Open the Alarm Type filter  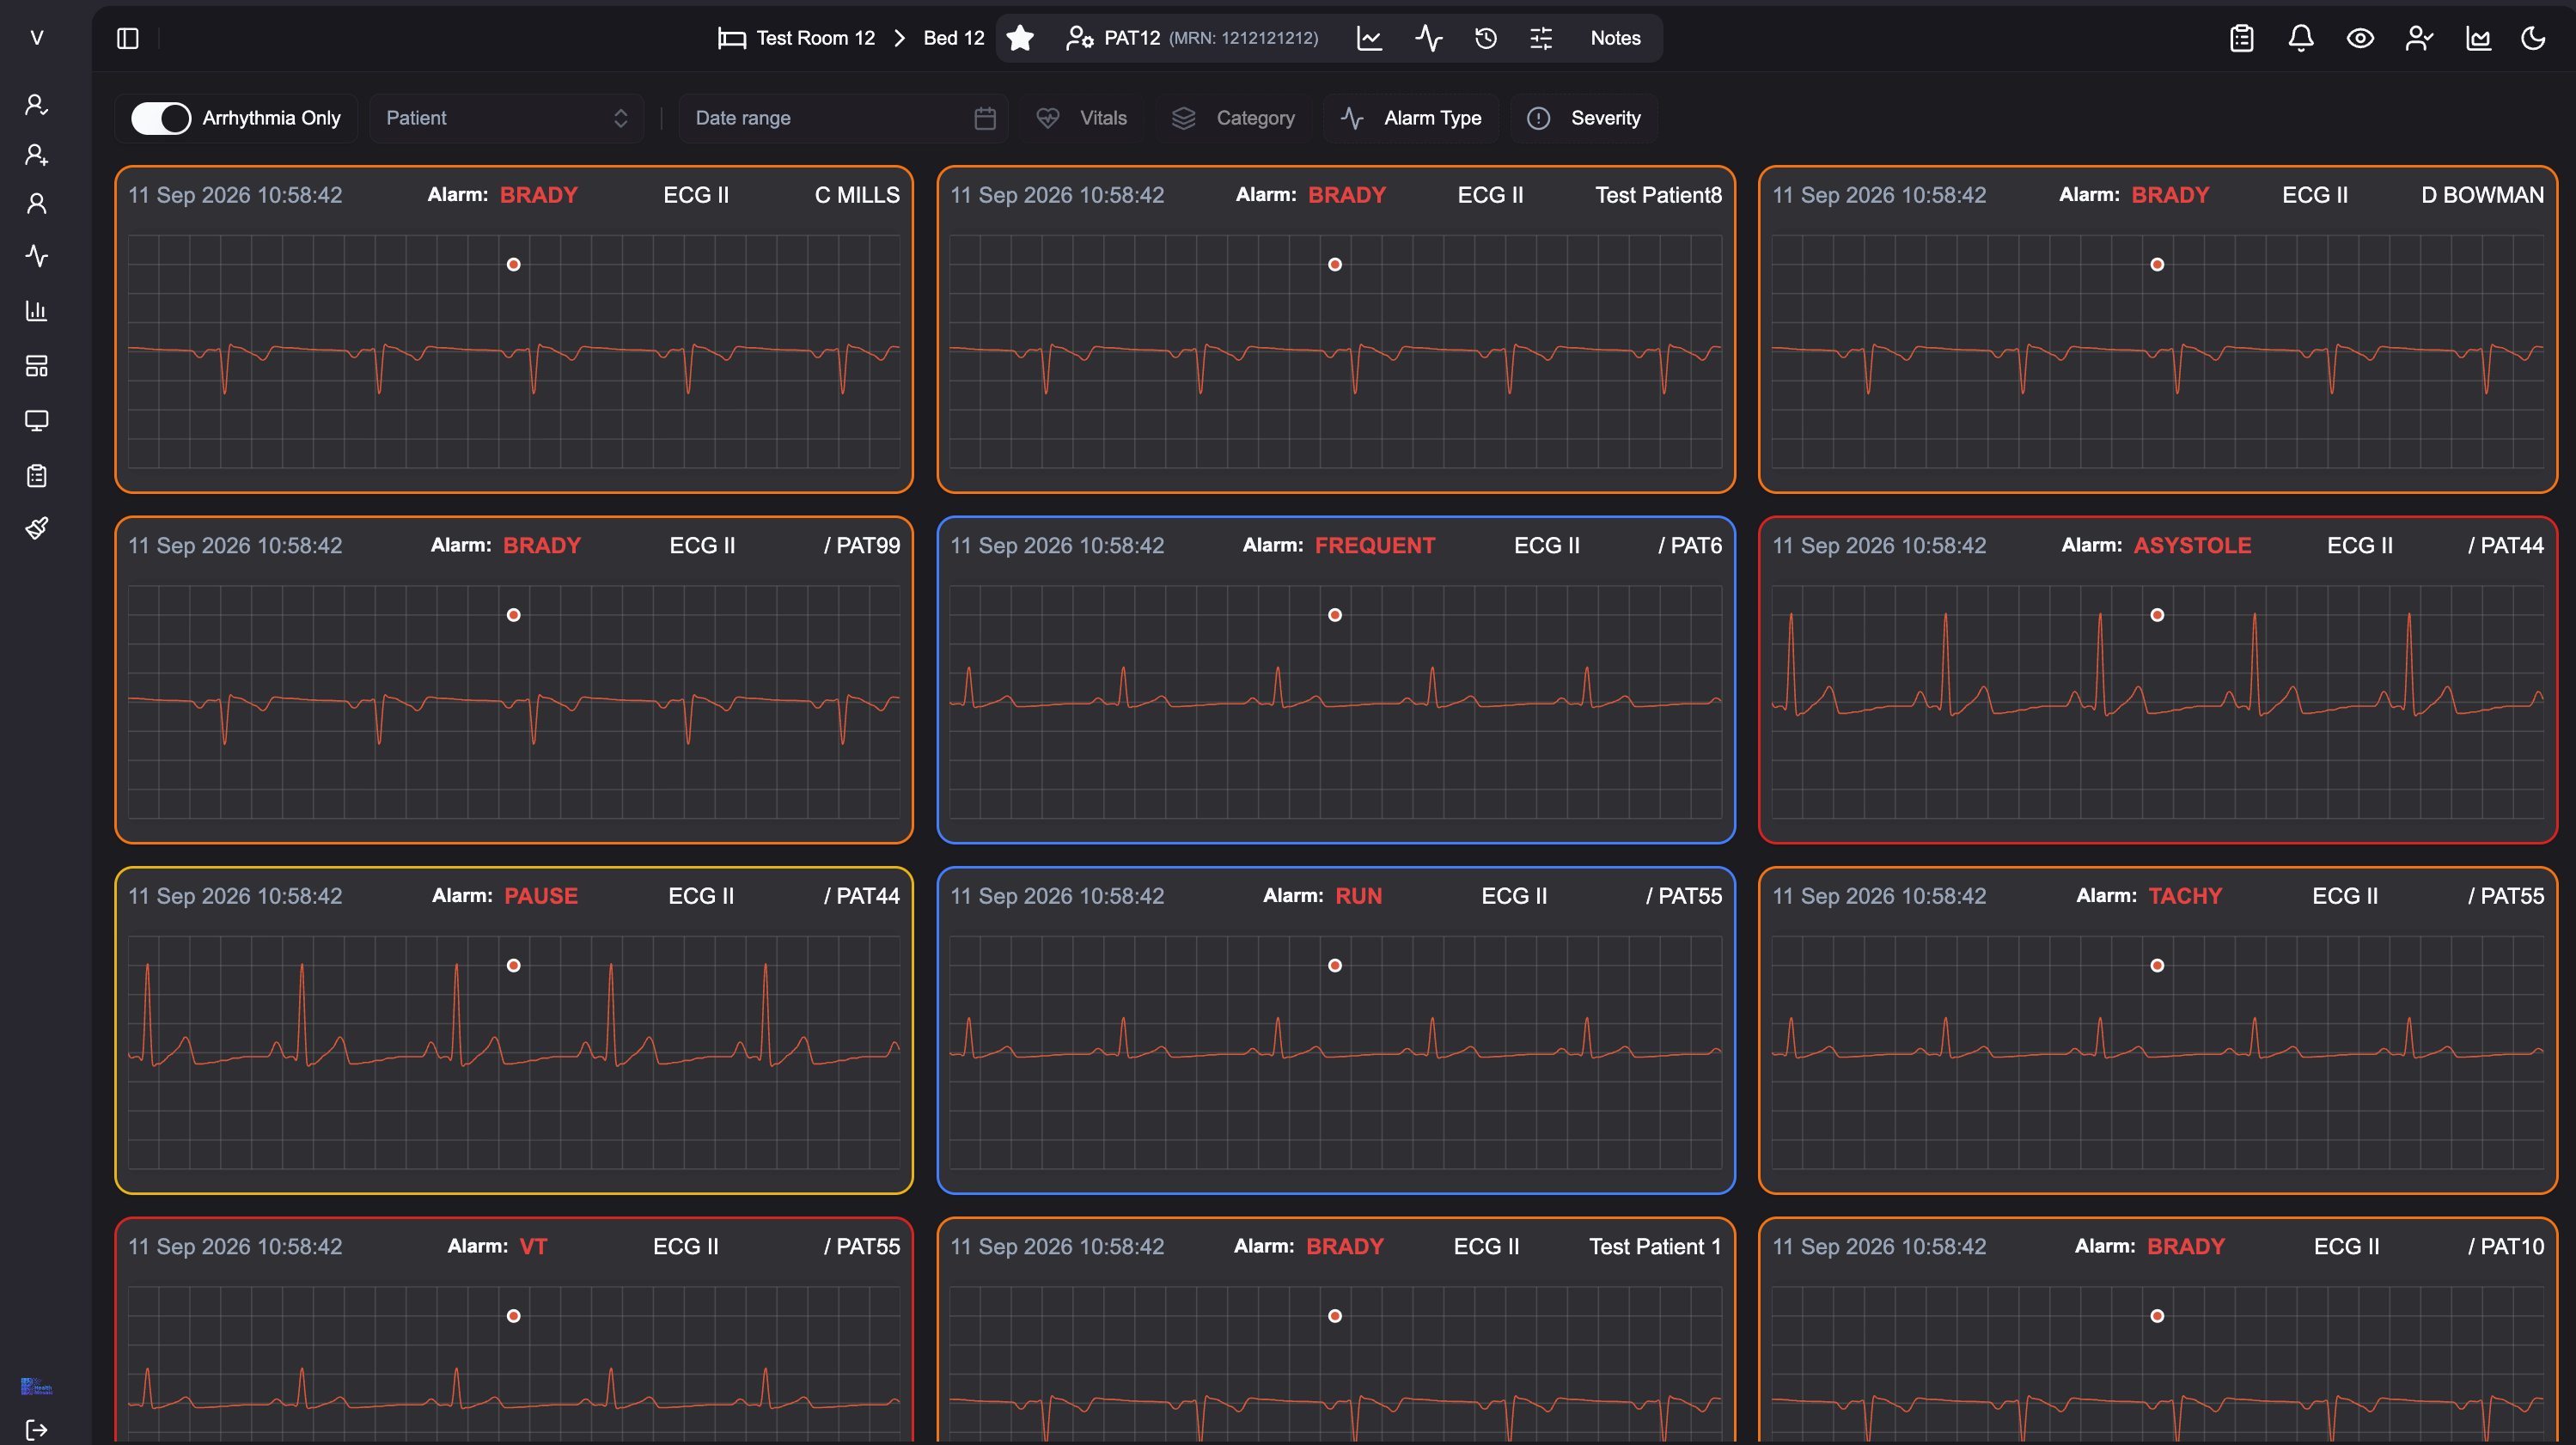pos(1411,118)
